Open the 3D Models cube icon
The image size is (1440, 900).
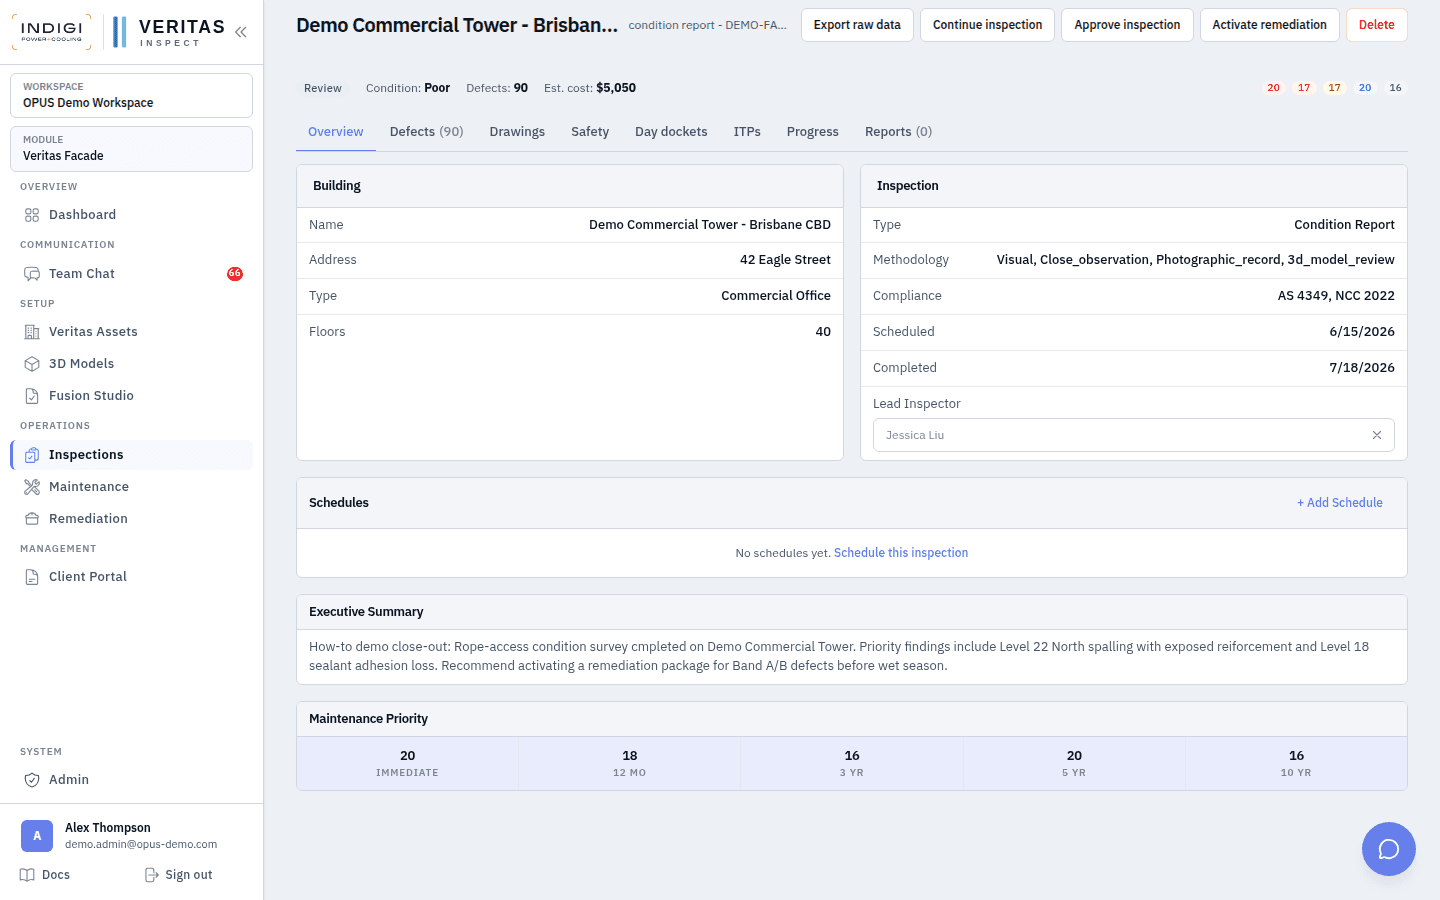(x=32, y=364)
